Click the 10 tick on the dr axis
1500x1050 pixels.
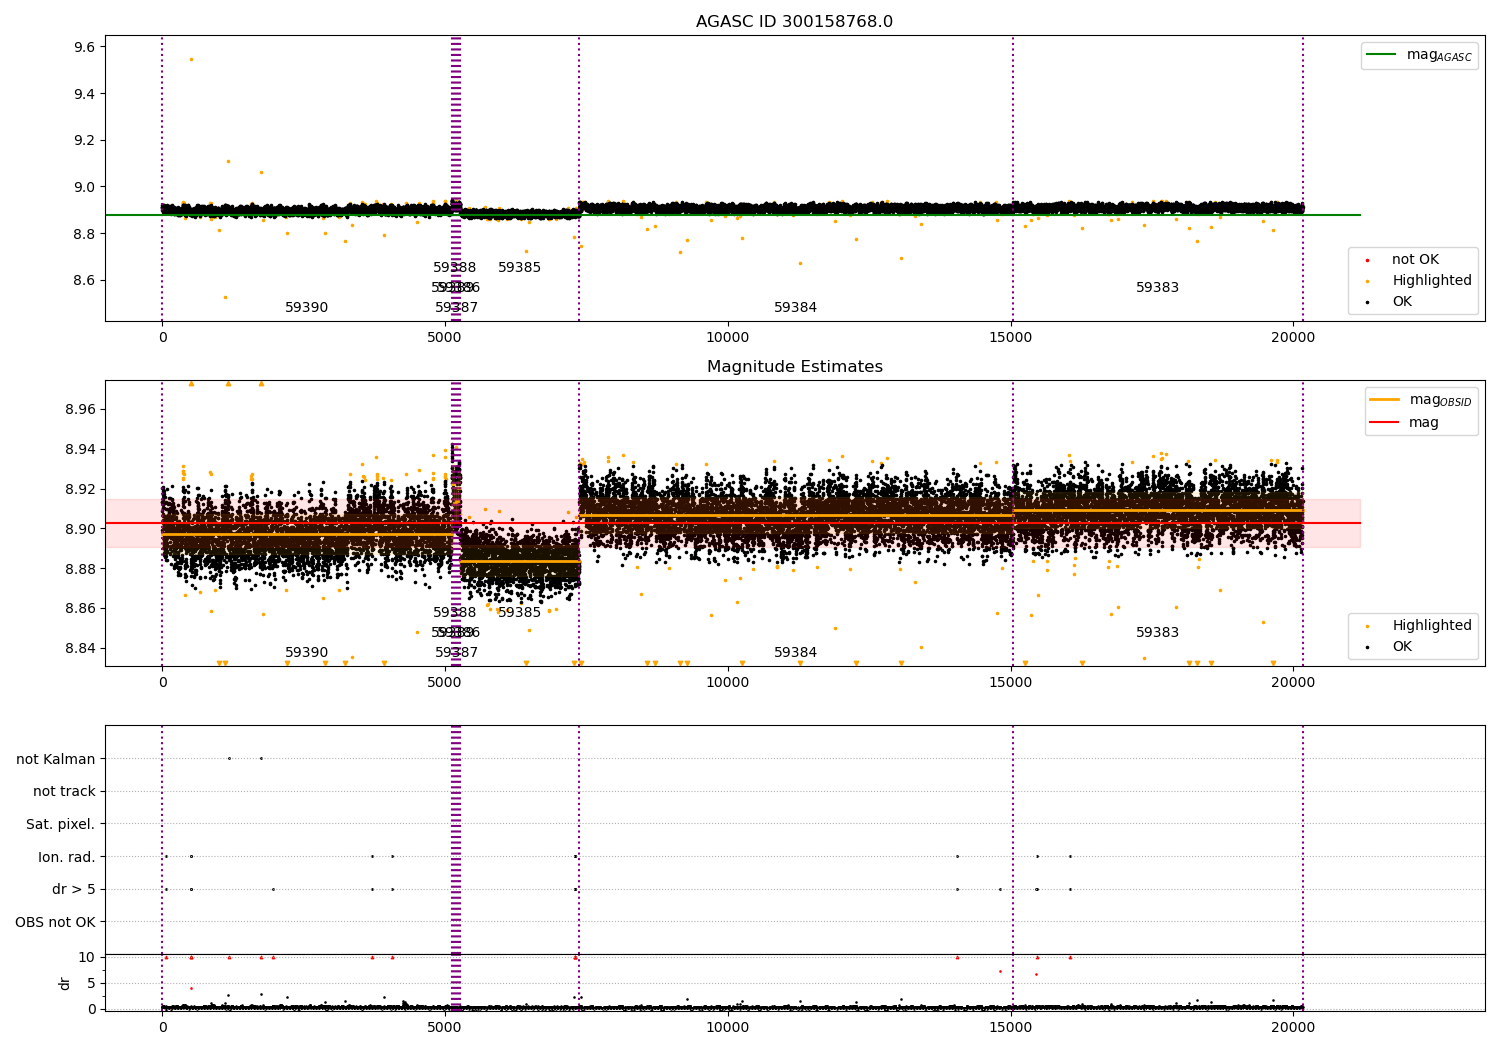[x=87, y=958]
